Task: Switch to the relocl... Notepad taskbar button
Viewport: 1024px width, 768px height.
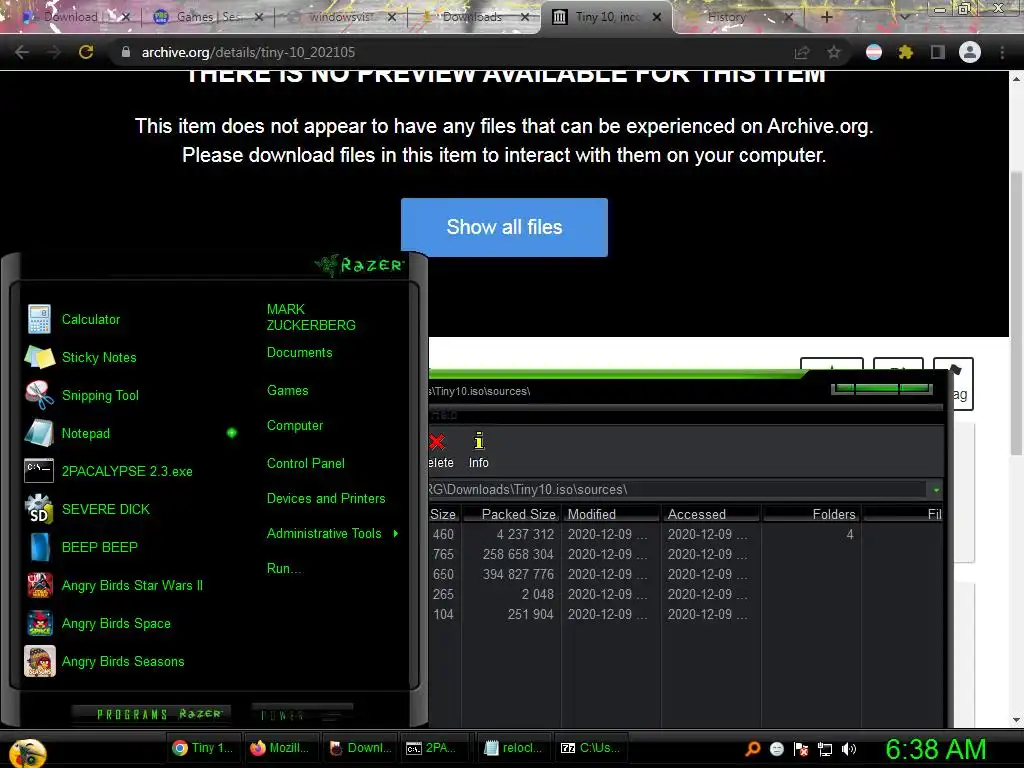Action: pyautogui.click(x=515, y=748)
